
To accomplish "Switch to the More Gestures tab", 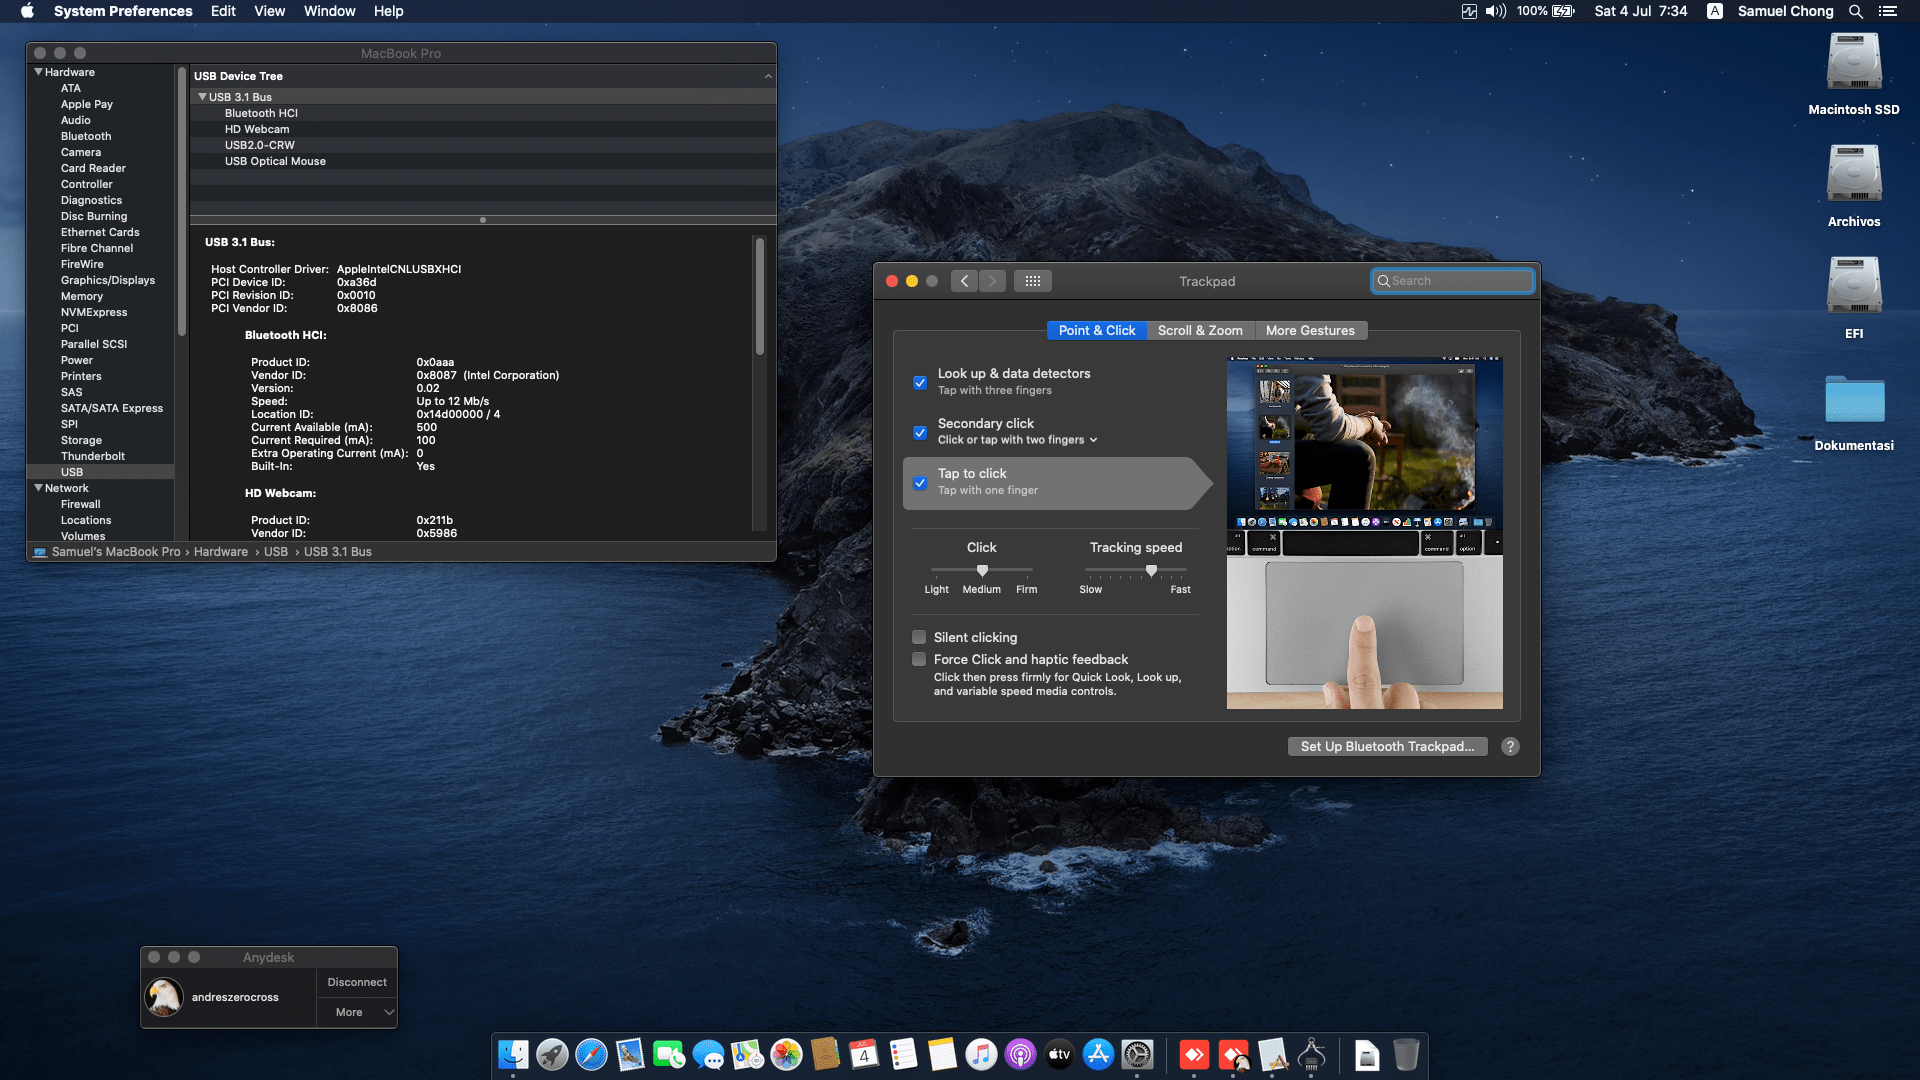I will pyautogui.click(x=1310, y=330).
